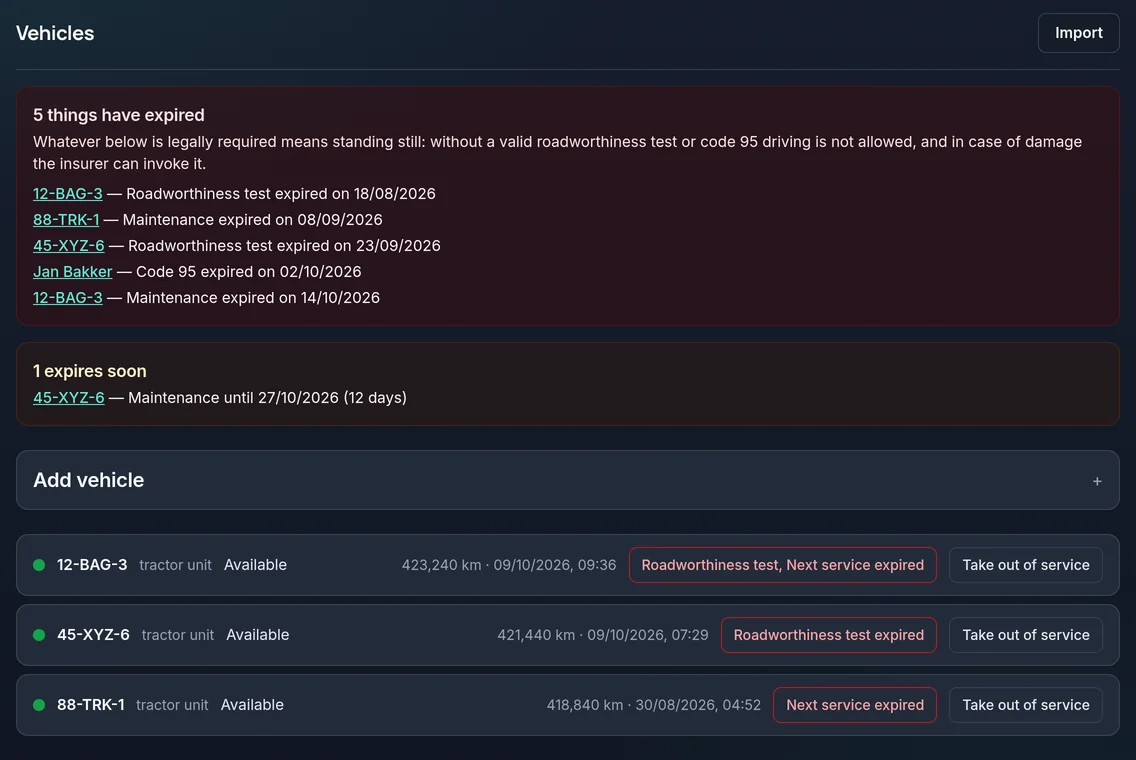This screenshot has width=1136, height=760.
Task: Click 88-TRK-1 'Next service expired' badge
Action: point(854,705)
